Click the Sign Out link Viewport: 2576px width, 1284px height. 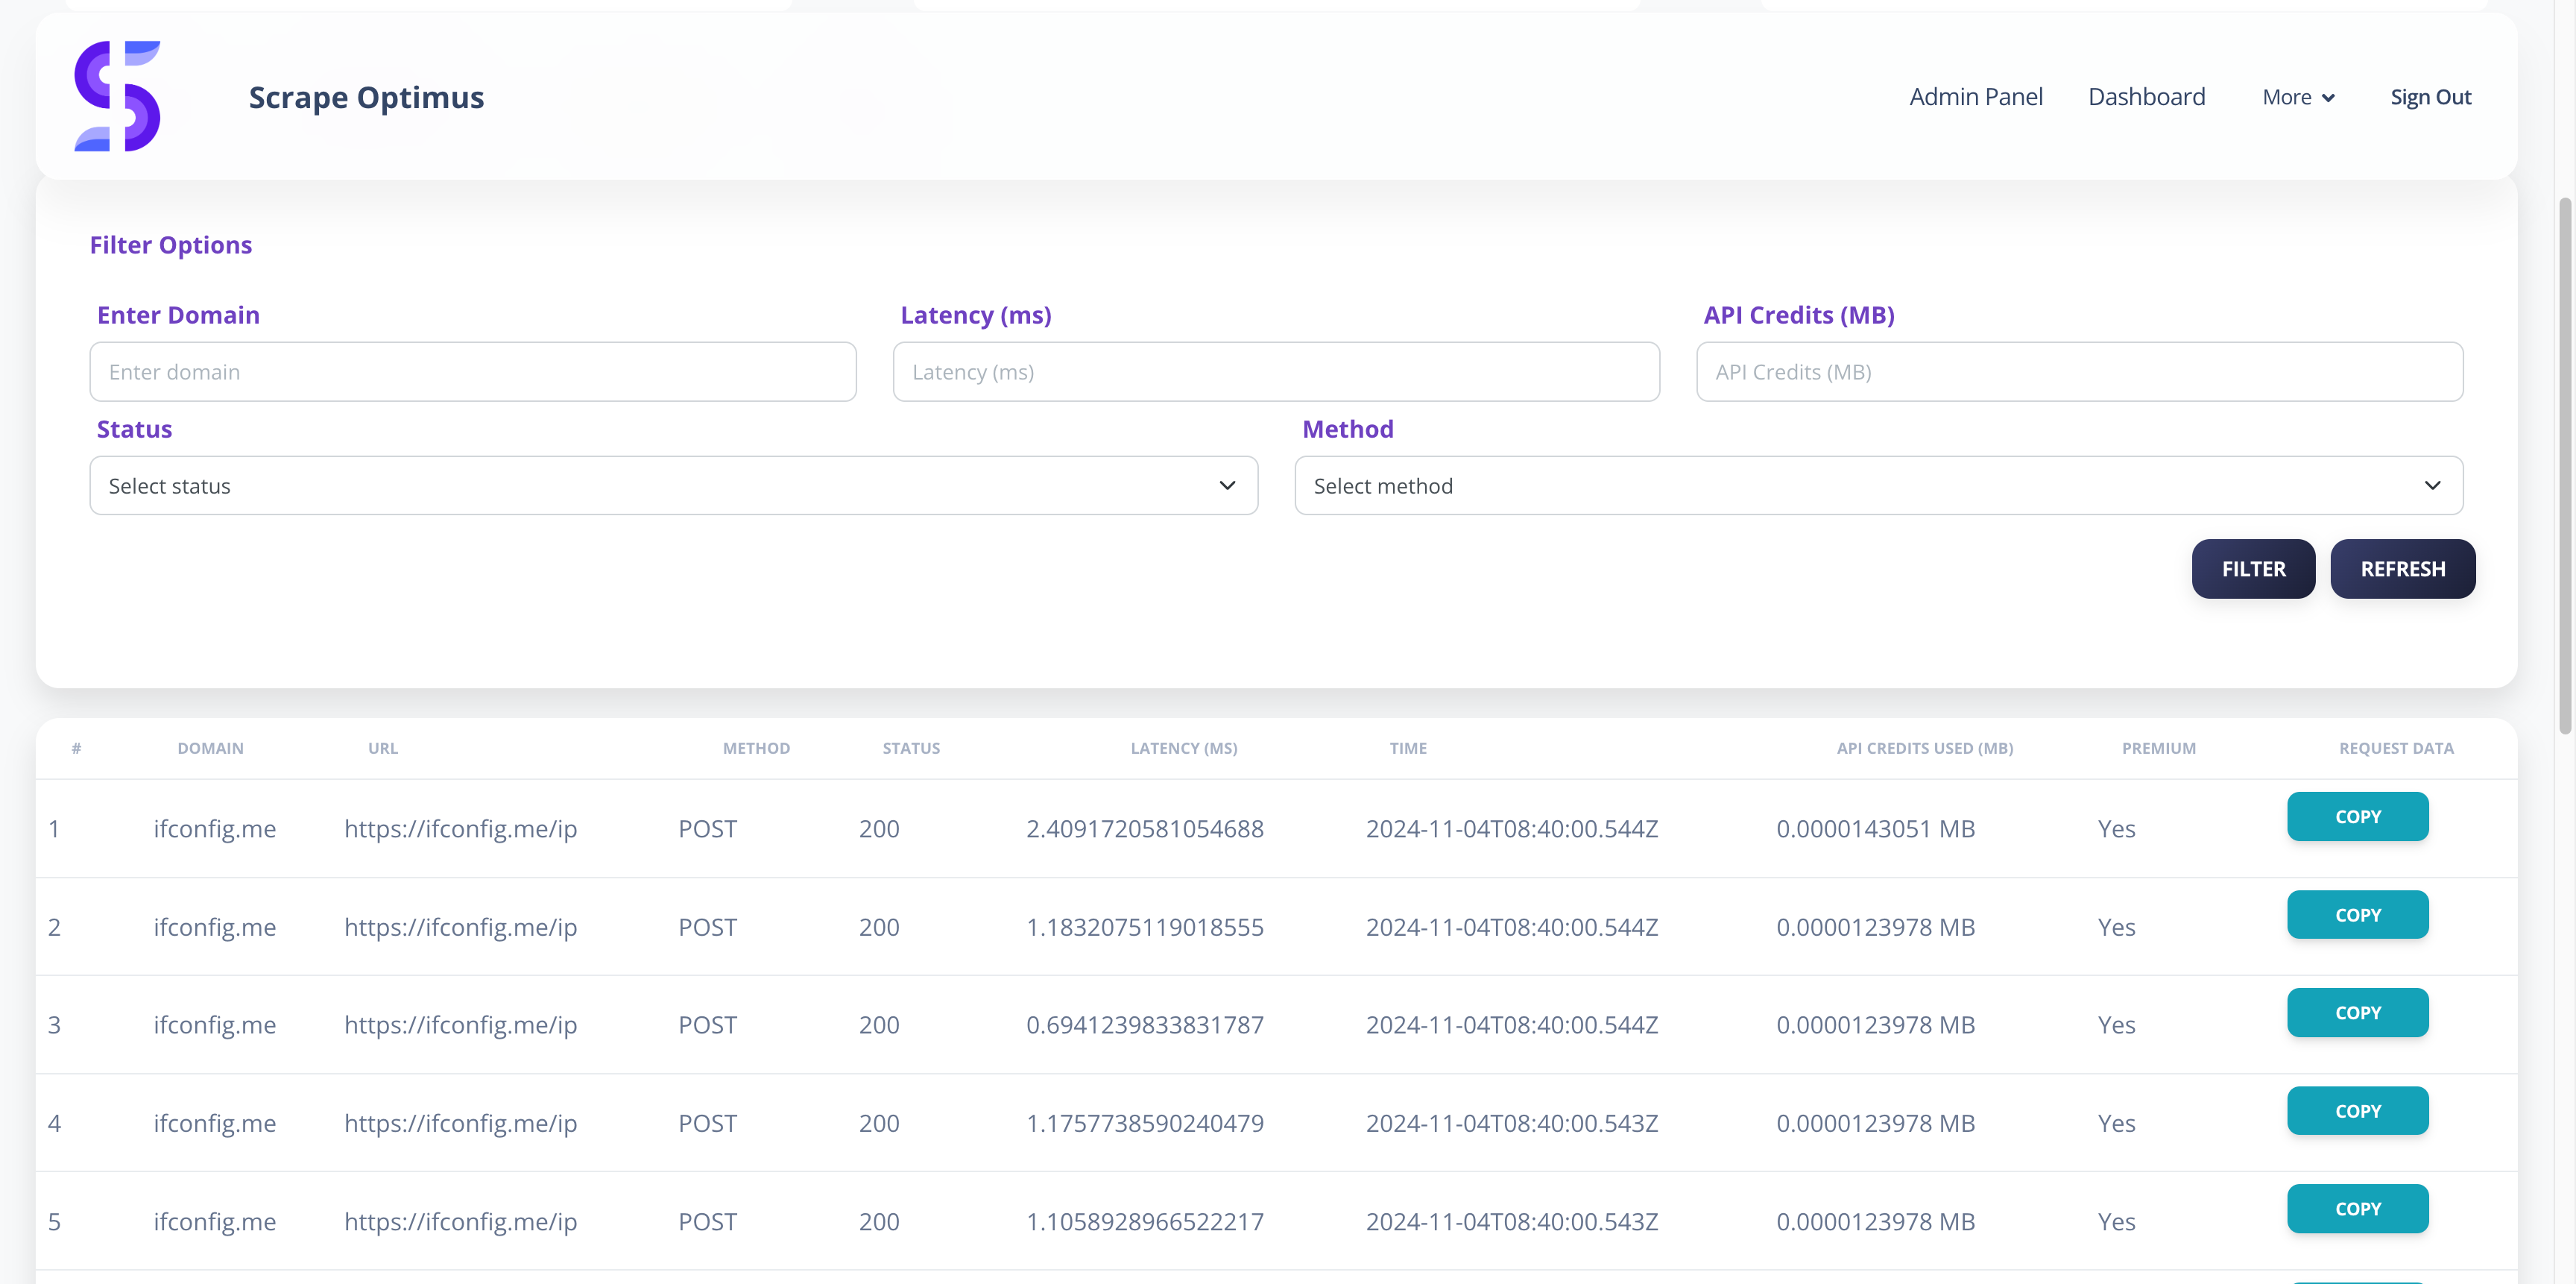pos(2430,97)
